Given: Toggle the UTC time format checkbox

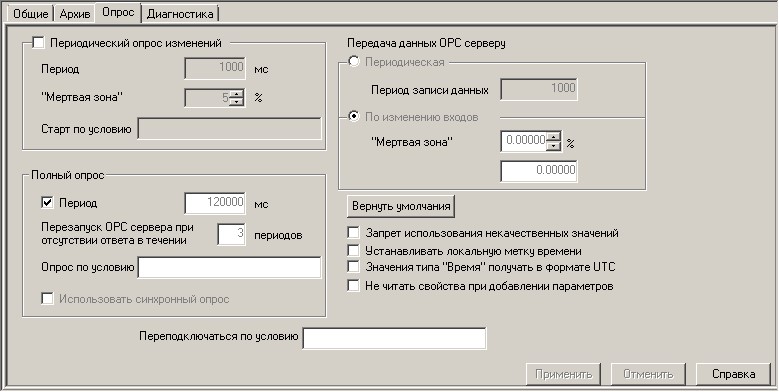Looking at the screenshot, I should [354, 267].
